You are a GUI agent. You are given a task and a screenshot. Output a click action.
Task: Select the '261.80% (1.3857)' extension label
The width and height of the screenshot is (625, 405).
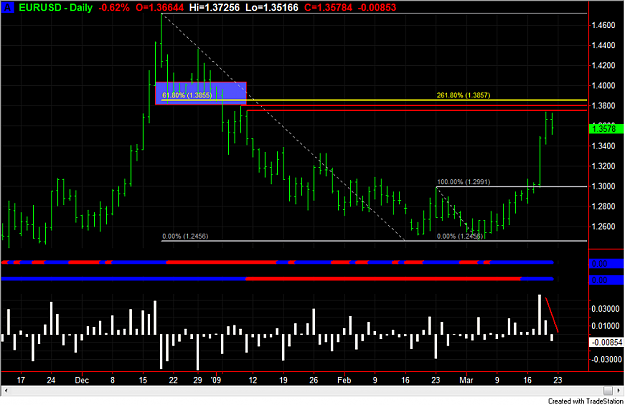point(463,95)
